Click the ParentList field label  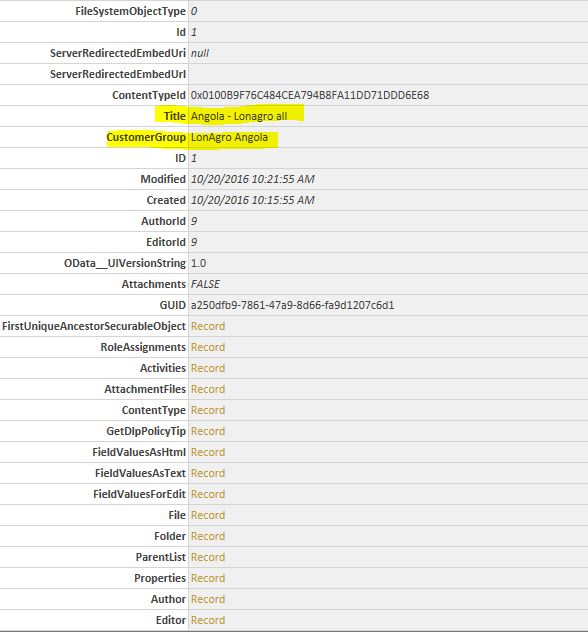[x=160, y=557]
